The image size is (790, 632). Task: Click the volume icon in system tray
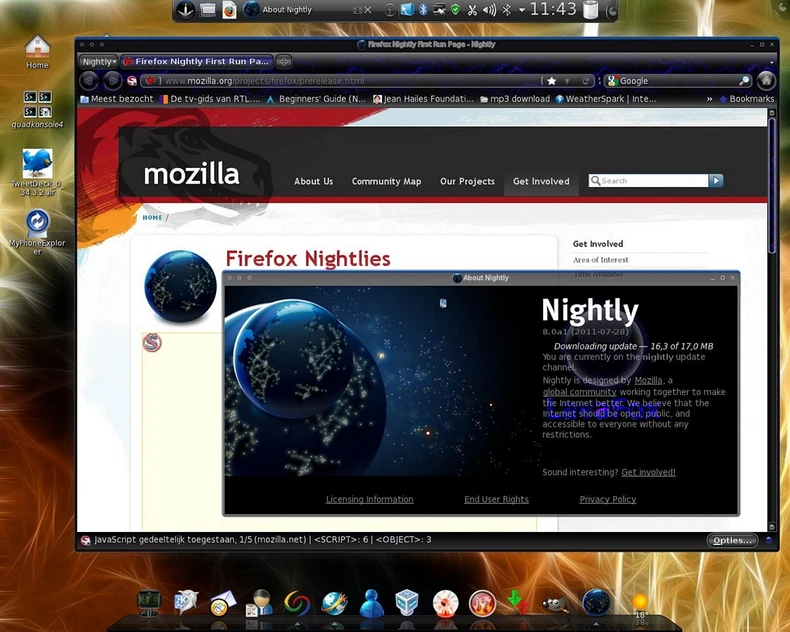pos(489,10)
